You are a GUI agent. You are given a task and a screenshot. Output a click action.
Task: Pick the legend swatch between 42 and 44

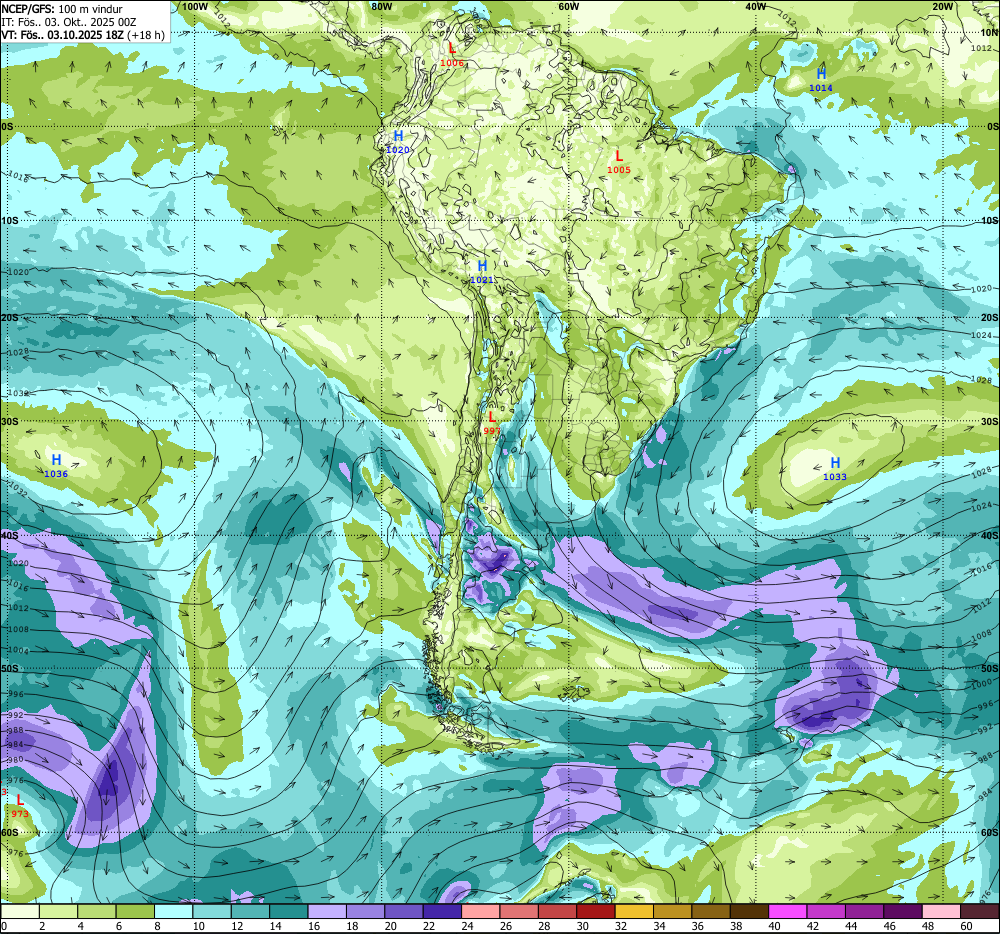point(826,911)
